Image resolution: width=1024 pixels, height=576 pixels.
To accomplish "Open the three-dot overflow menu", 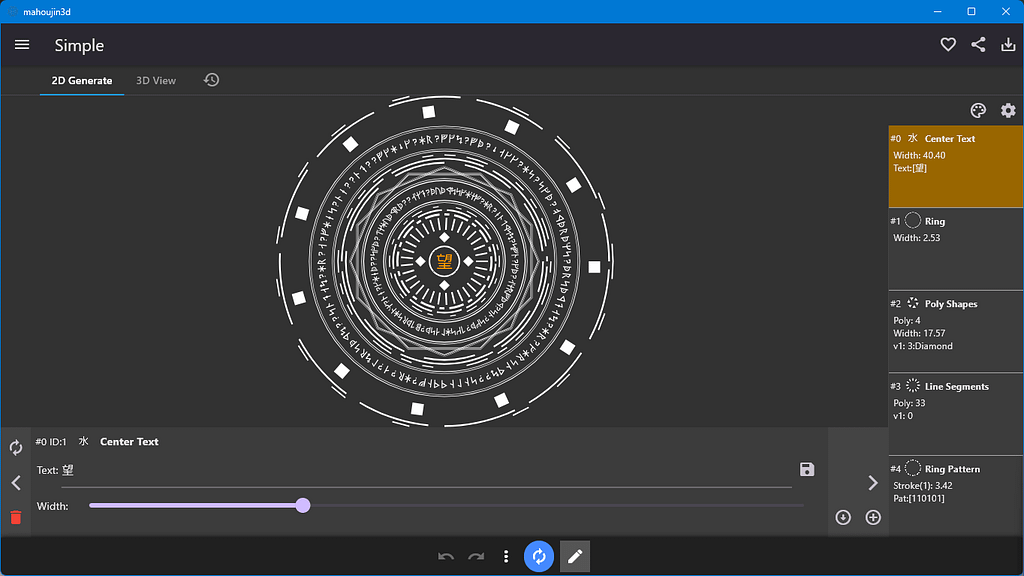I will click(x=506, y=555).
